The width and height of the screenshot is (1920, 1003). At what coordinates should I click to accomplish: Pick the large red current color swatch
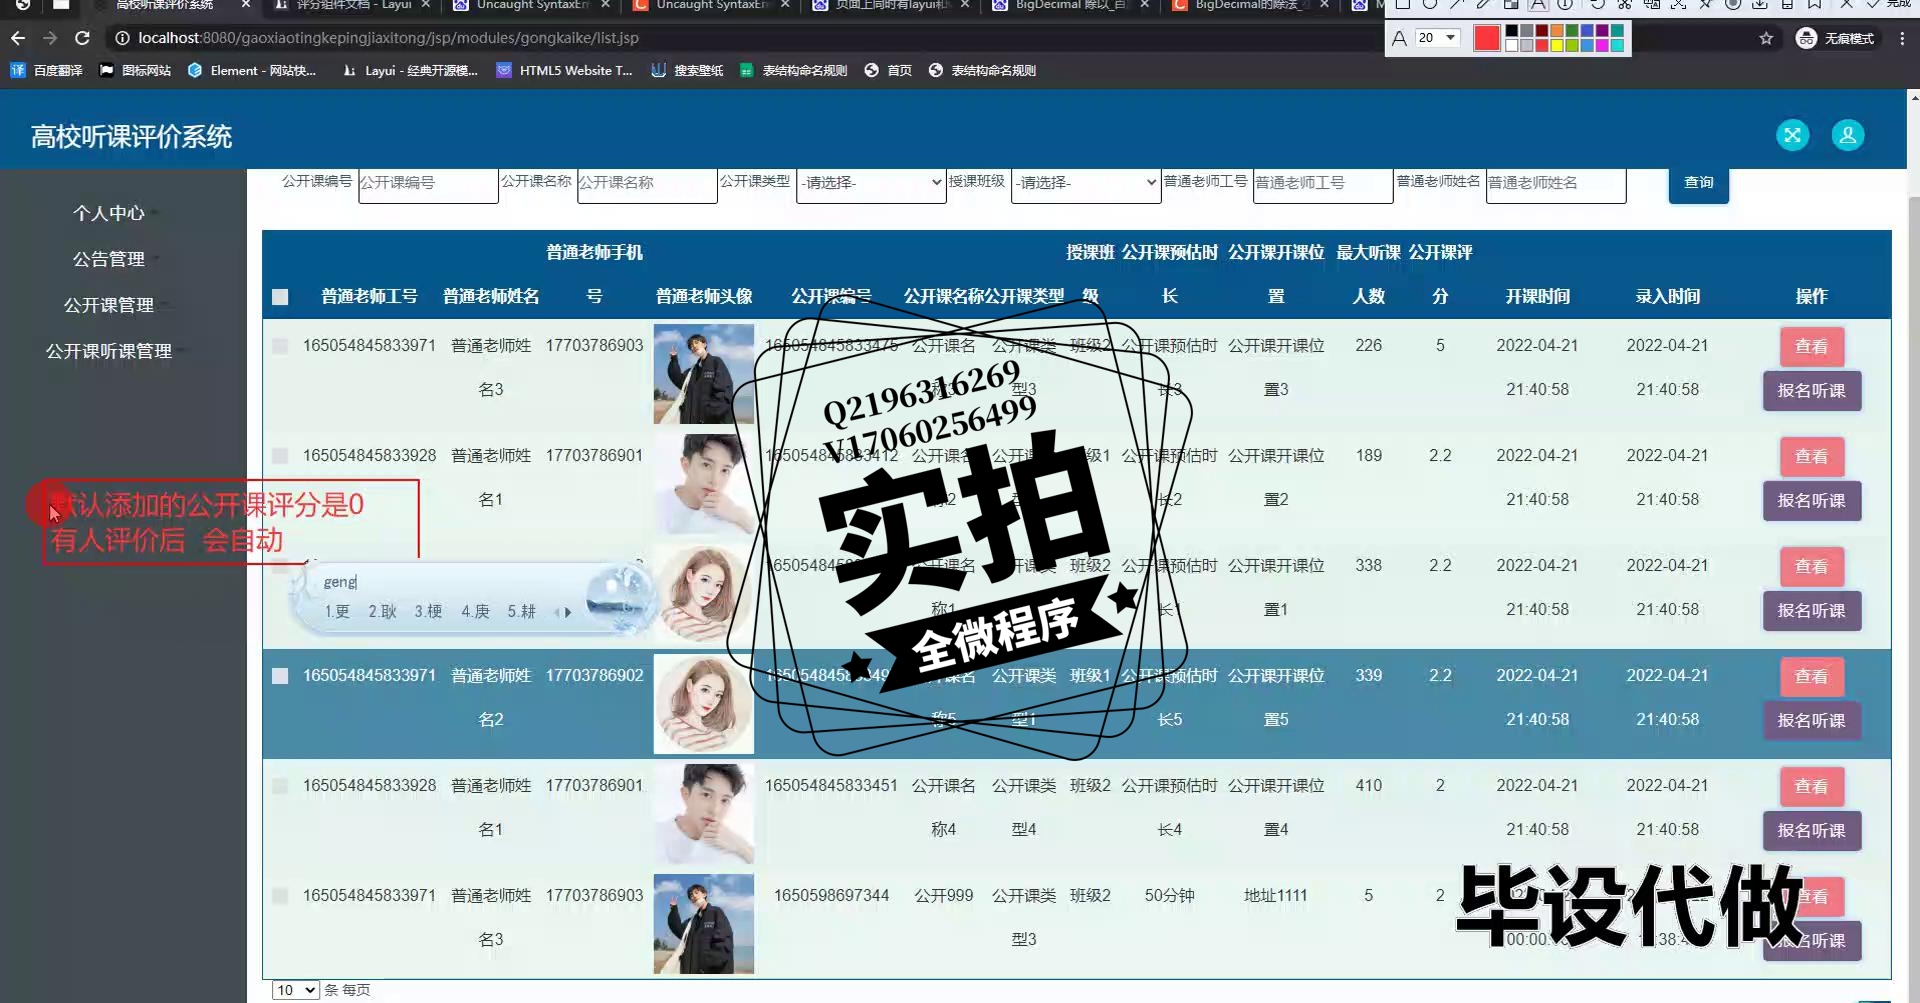click(x=1487, y=38)
